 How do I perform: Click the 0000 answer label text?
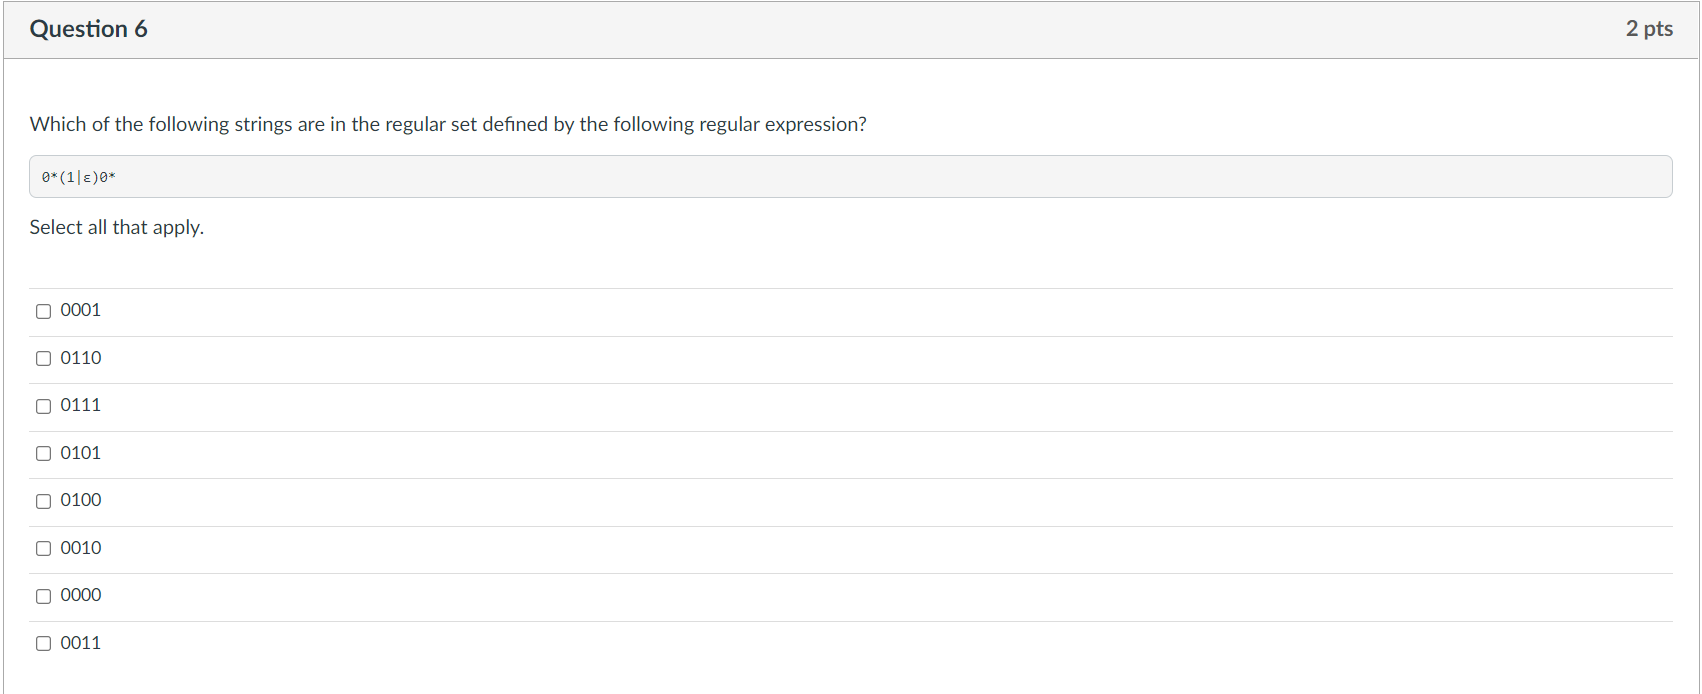tap(81, 595)
